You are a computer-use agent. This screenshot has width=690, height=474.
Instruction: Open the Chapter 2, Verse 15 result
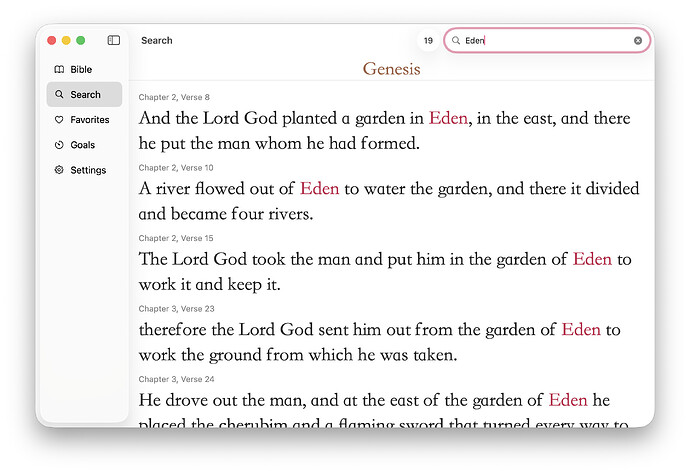point(384,271)
